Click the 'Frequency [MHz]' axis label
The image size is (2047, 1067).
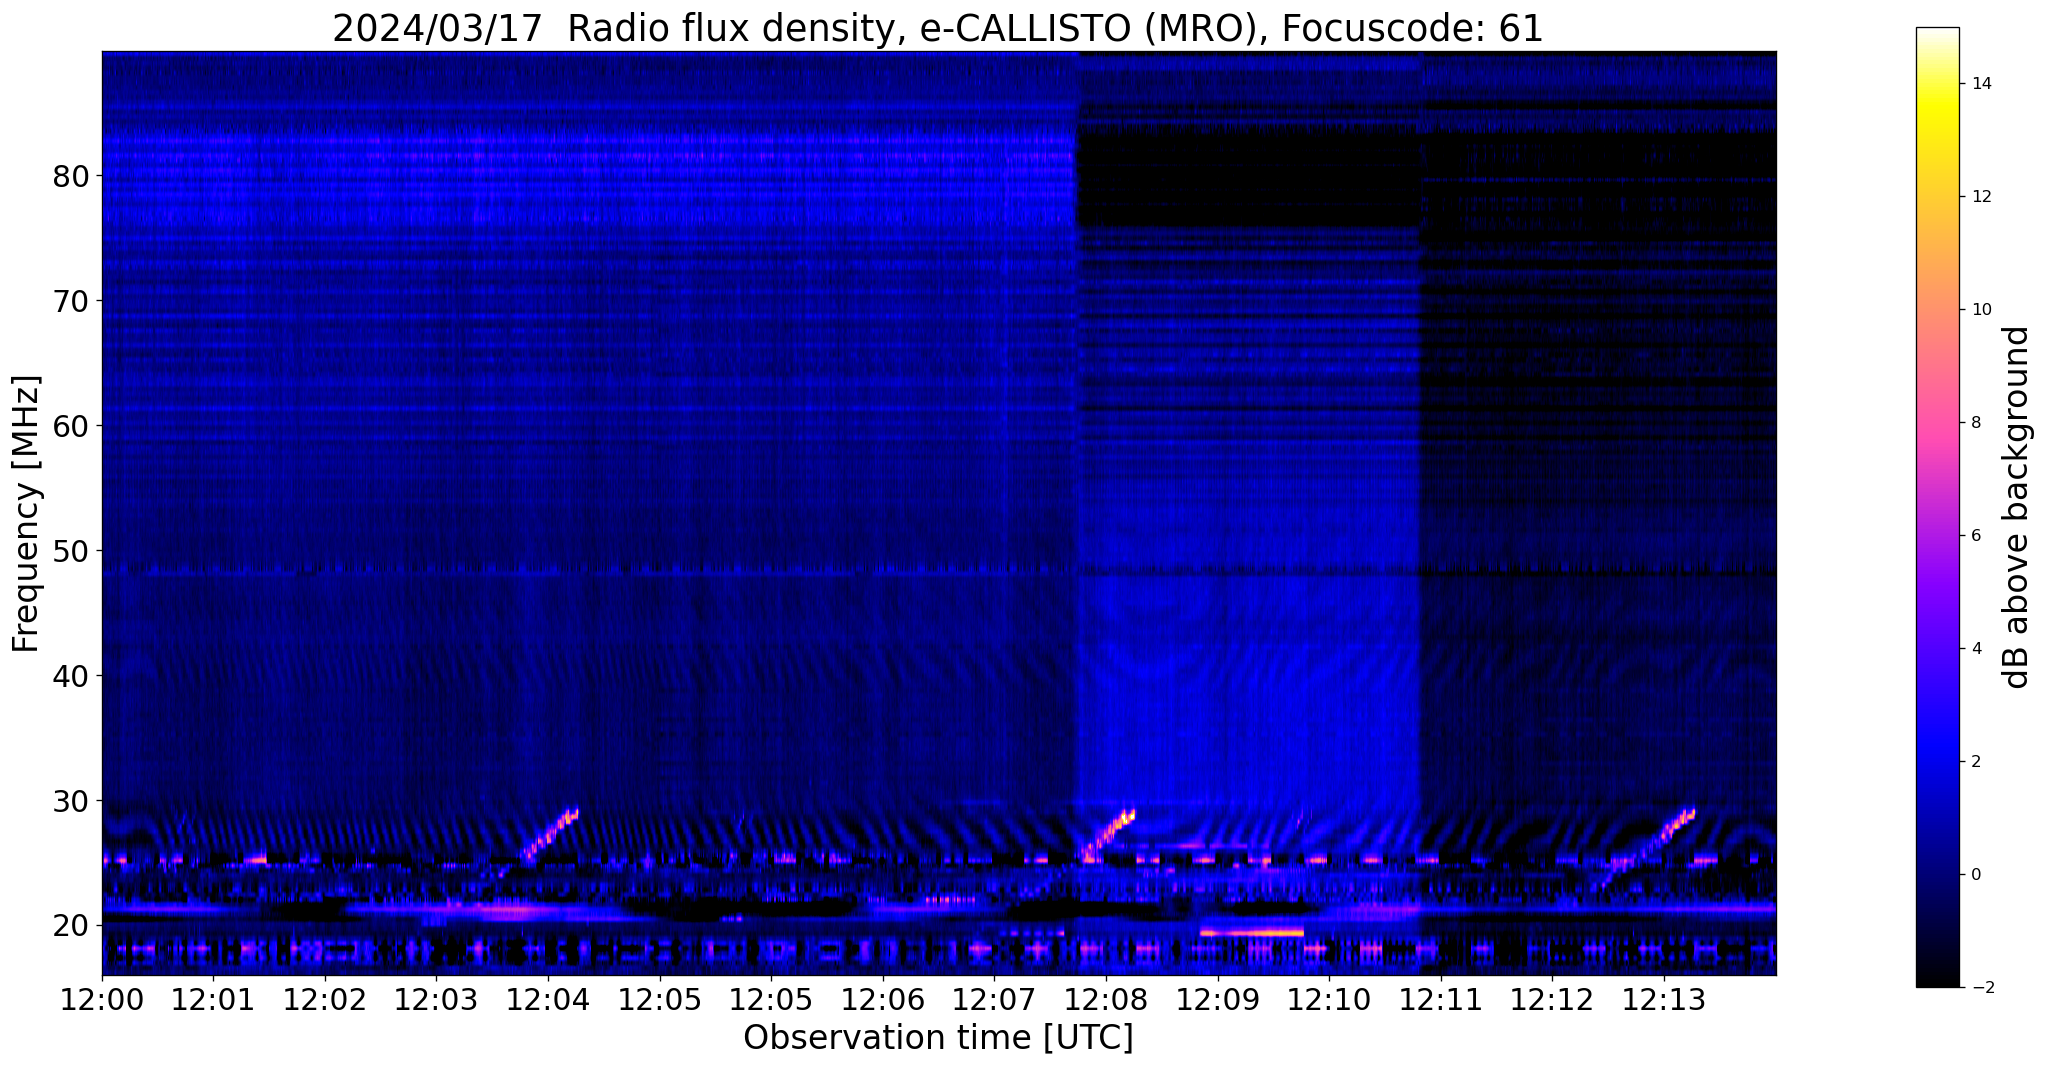point(26,513)
